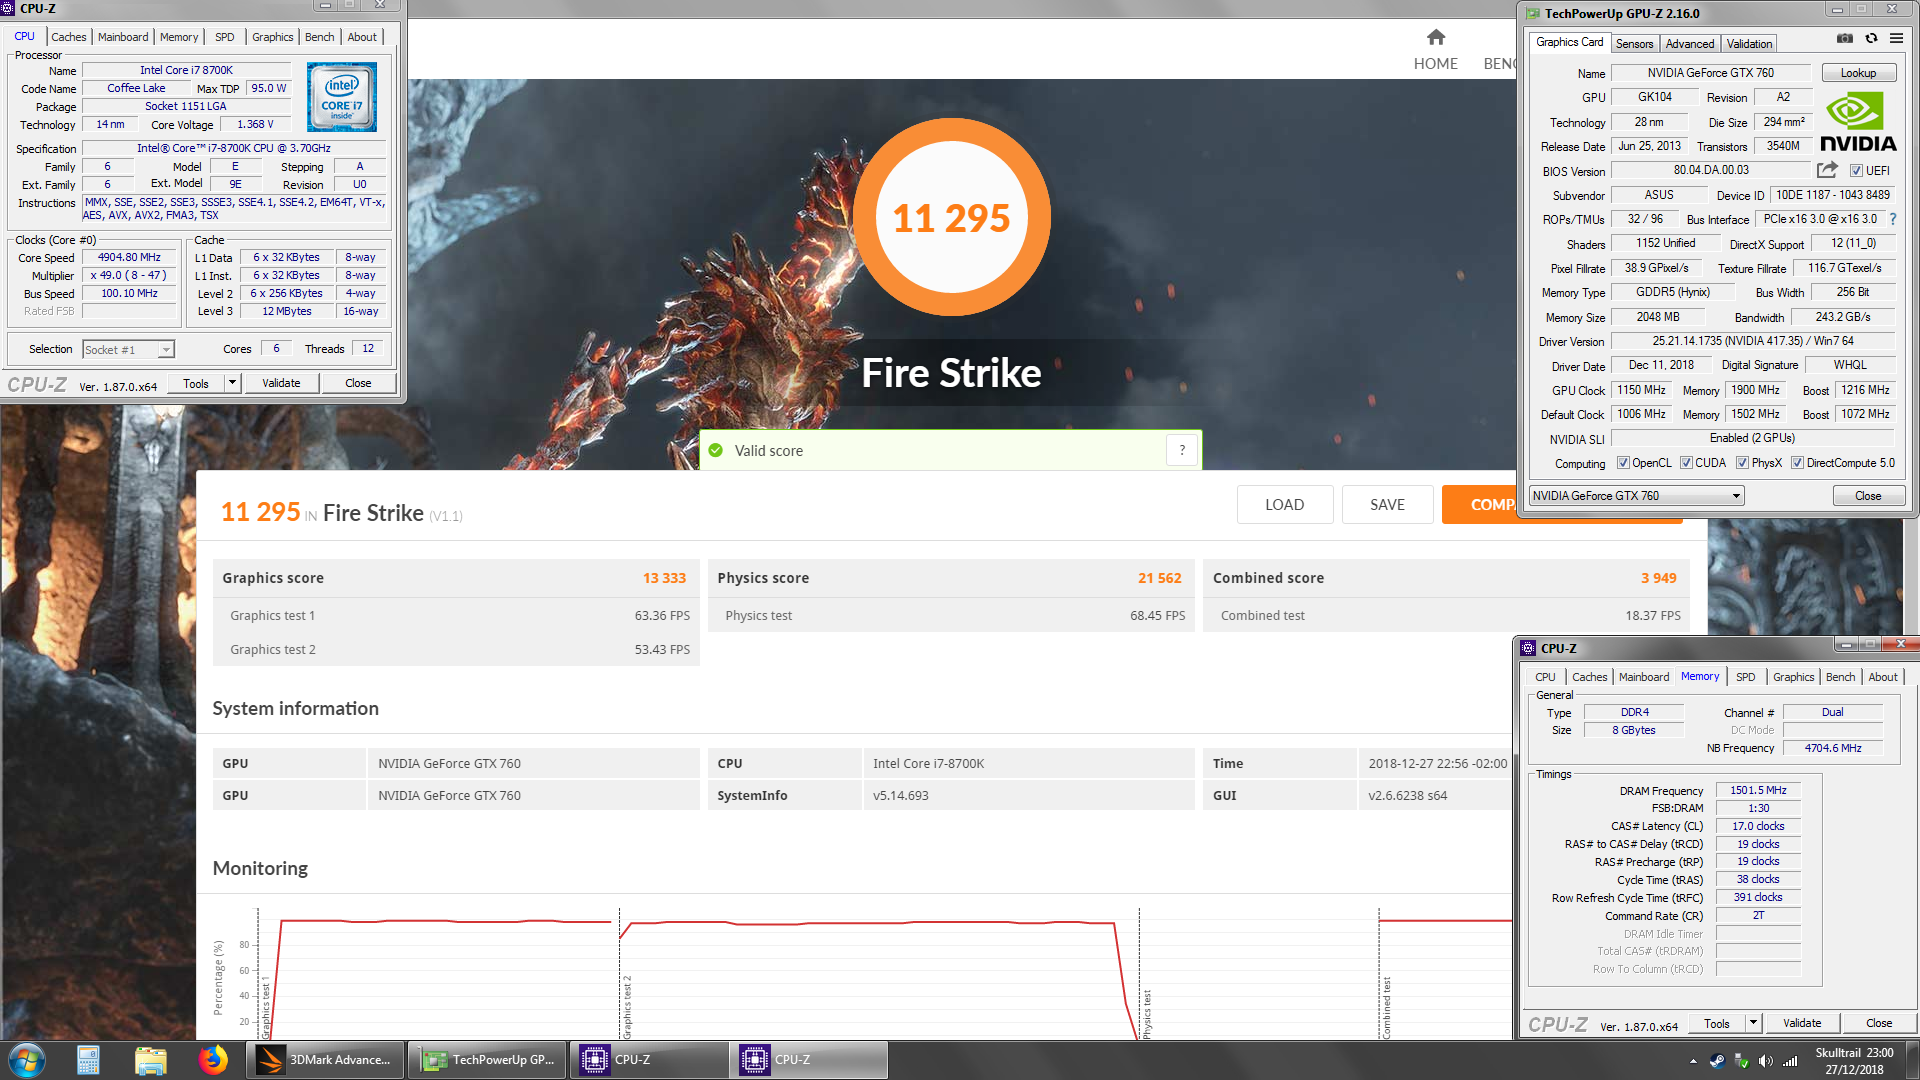Click Validate in the CPU-Z CPU window
1920x1080 pixels.
[x=281, y=383]
